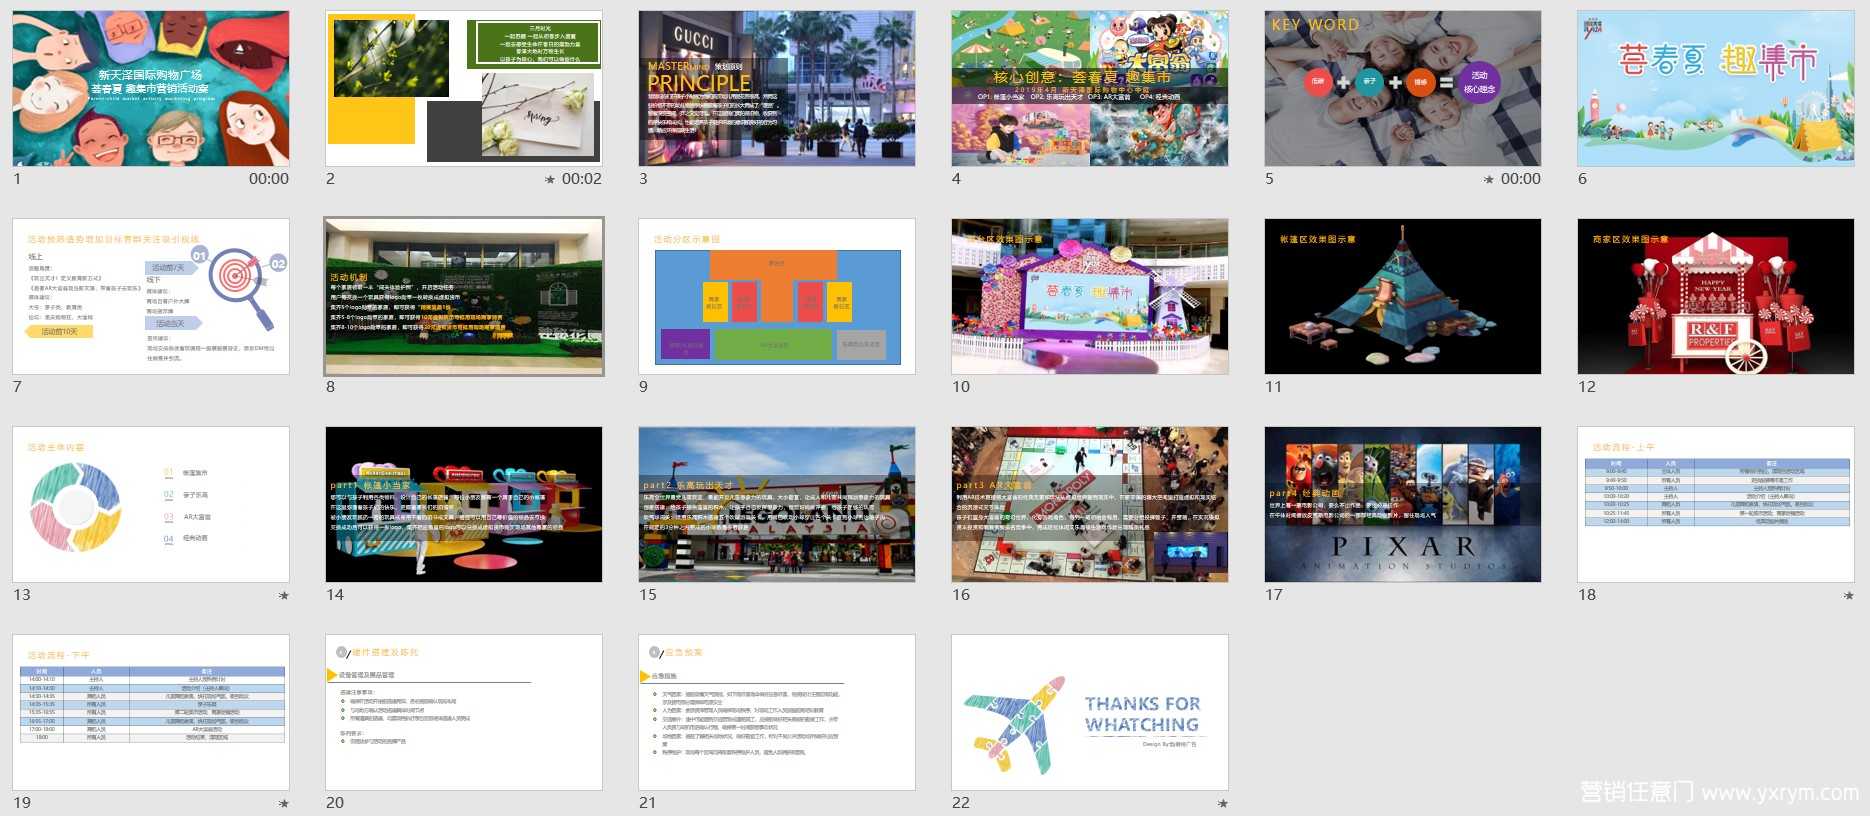The image size is (1870, 816).
Task: Click the slide number "21" label
Action: pos(648,803)
